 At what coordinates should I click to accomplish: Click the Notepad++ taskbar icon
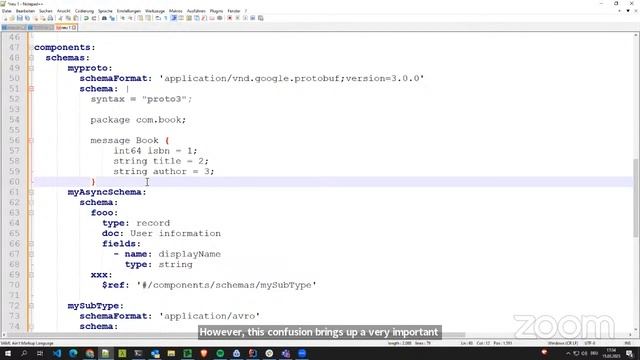click(x=106, y=353)
